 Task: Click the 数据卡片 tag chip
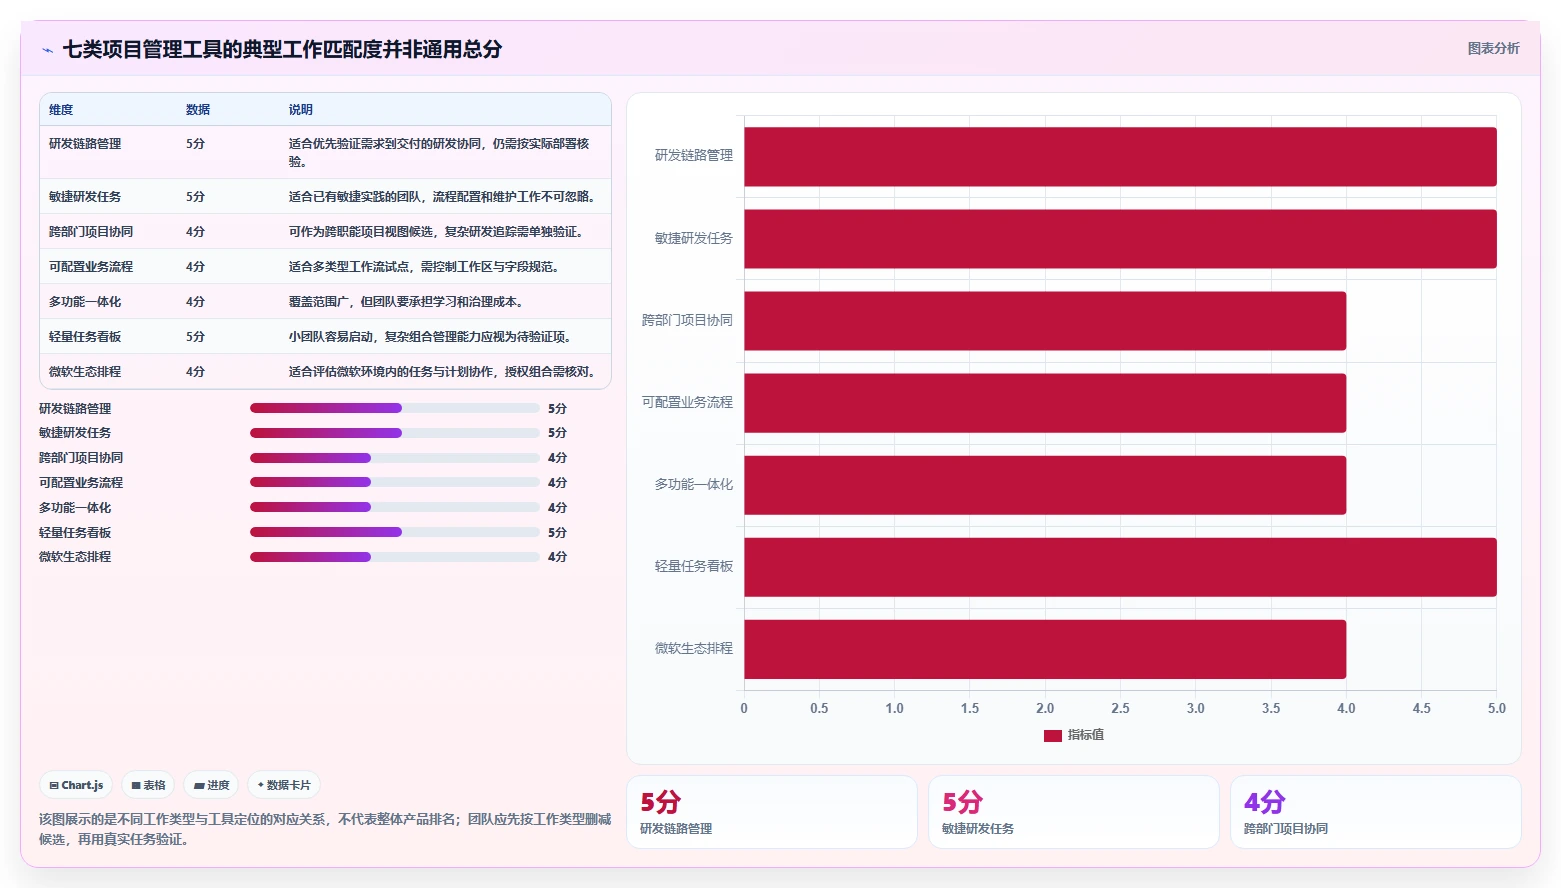pos(284,785)
